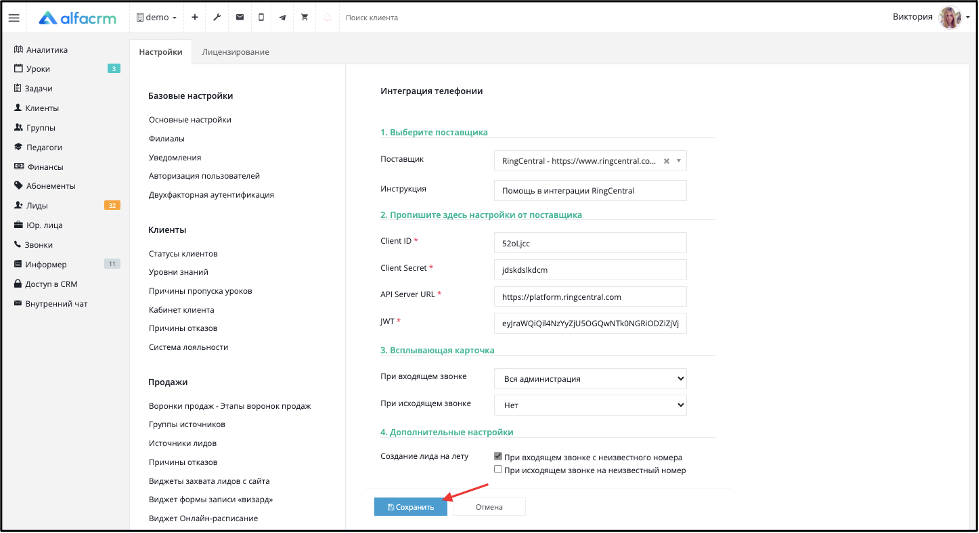Open the При входящем звонке dropdown
979x533 pixels.
(x=590, y=378)
